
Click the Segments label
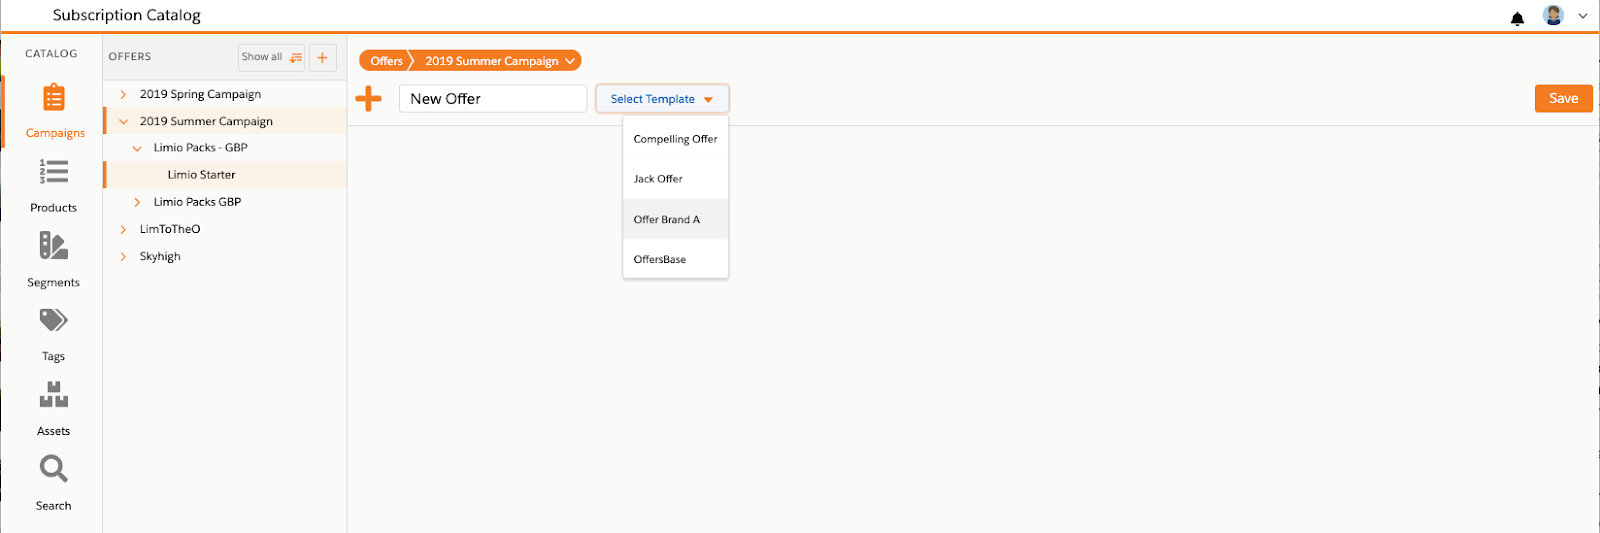coord(54,283)
